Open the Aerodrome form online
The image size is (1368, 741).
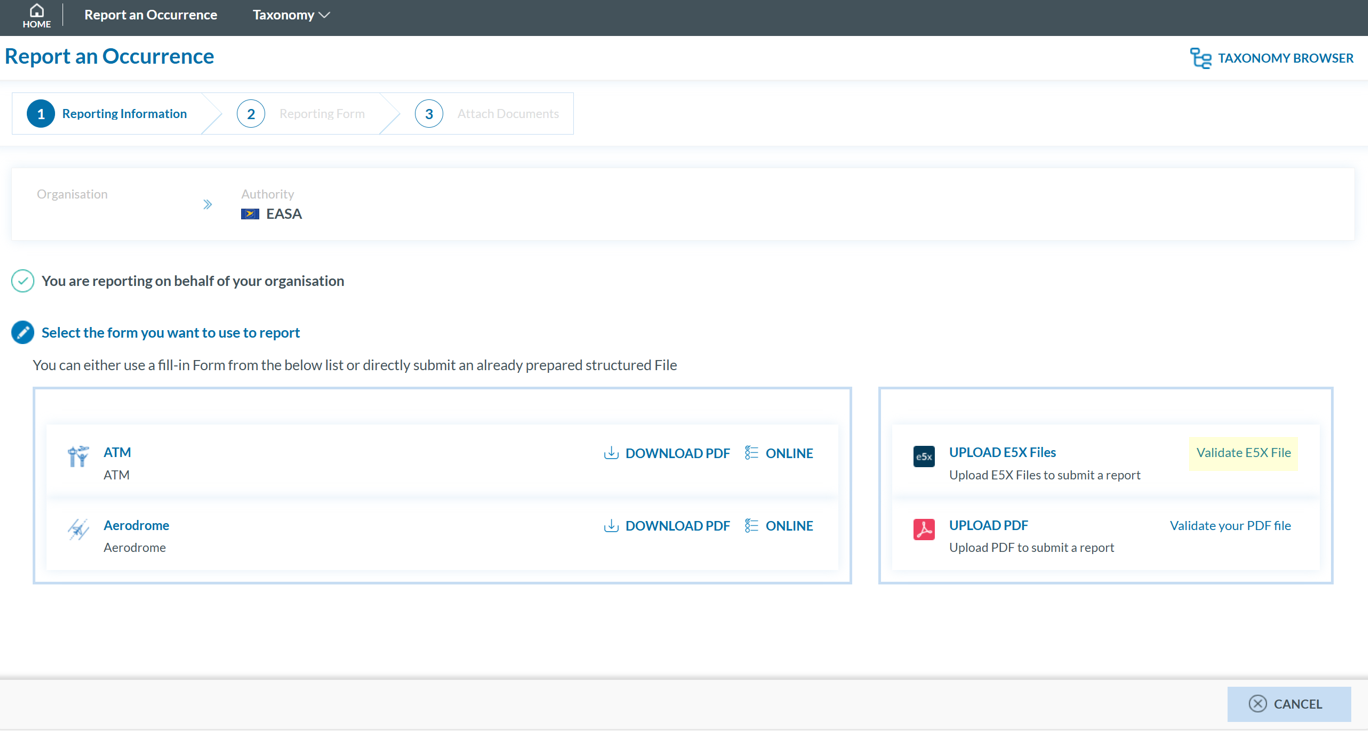tap(779, 526)
